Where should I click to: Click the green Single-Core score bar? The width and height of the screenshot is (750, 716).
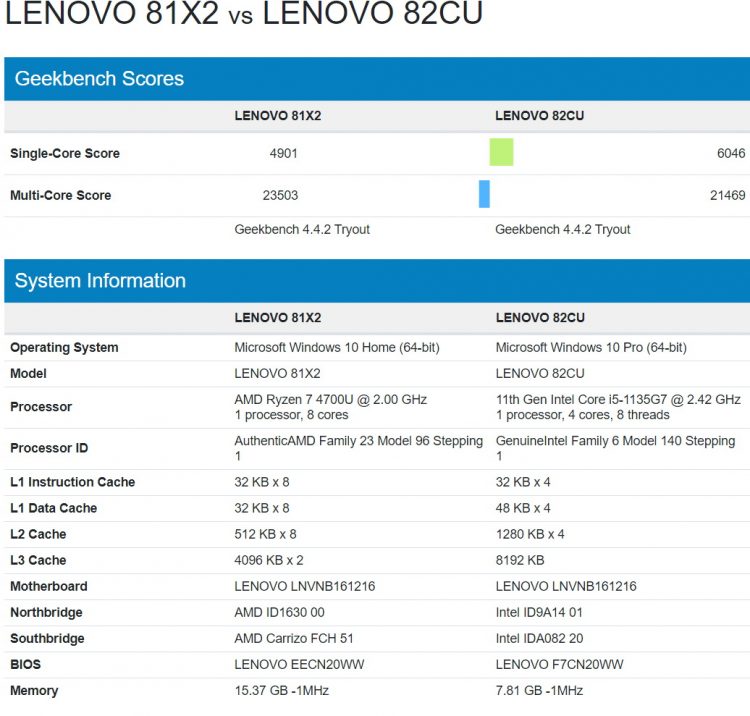[x=501, y=152]
